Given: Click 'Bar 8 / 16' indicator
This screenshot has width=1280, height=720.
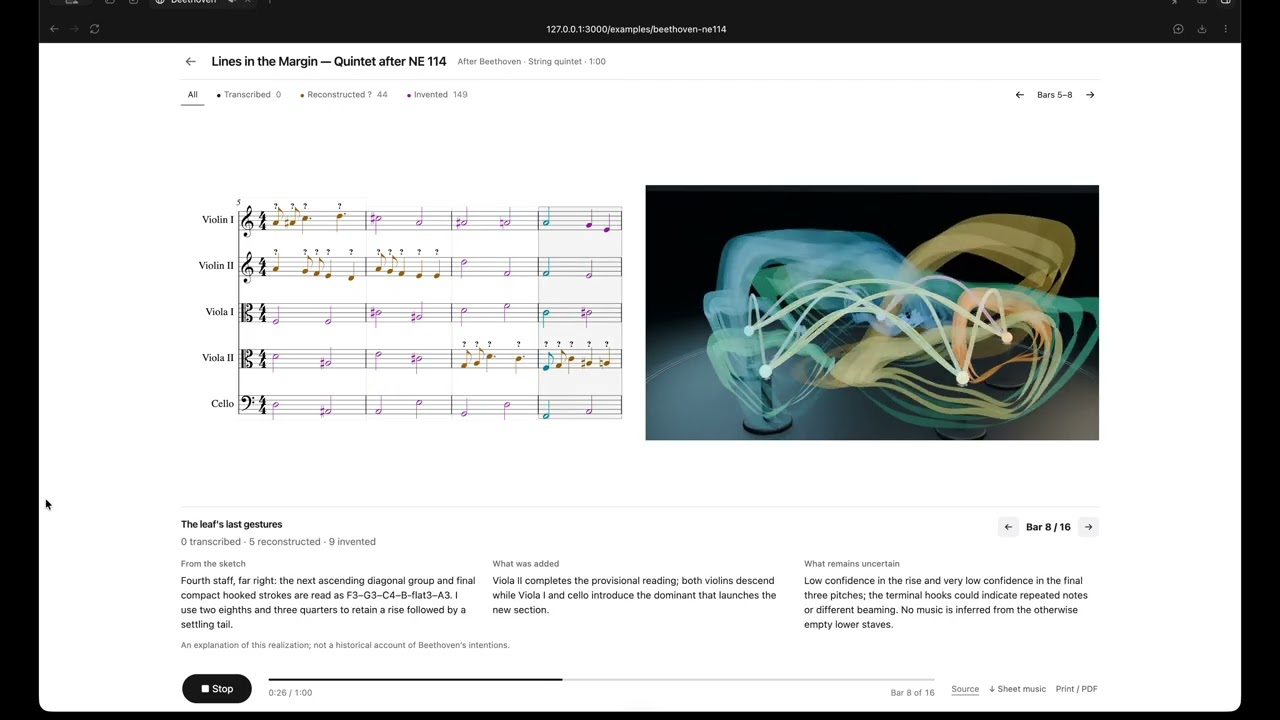Looking at the screenshot, I should tap(1048, 527).
